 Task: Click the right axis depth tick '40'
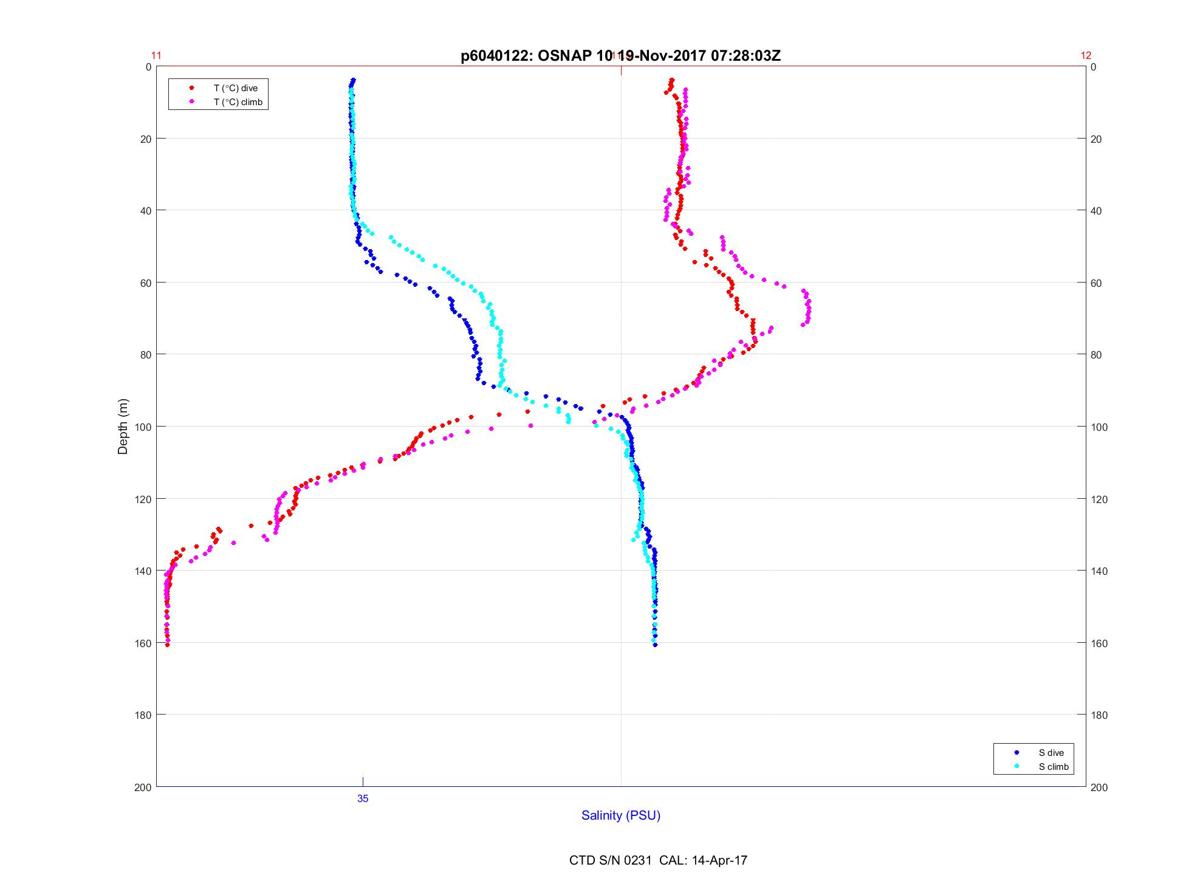point(1096,211)
